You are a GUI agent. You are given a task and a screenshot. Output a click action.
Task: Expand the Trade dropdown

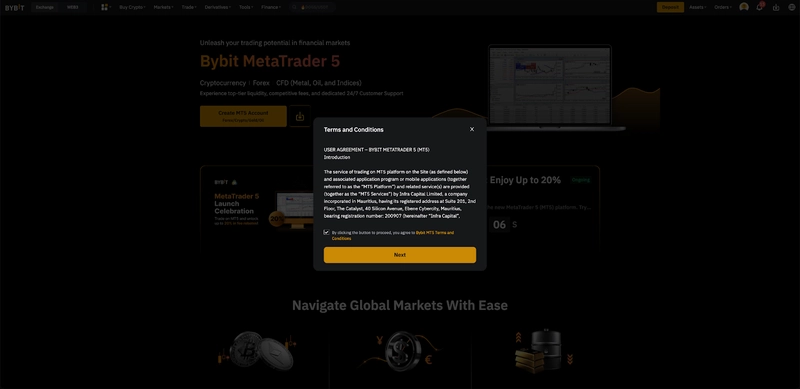click(189, 7)
